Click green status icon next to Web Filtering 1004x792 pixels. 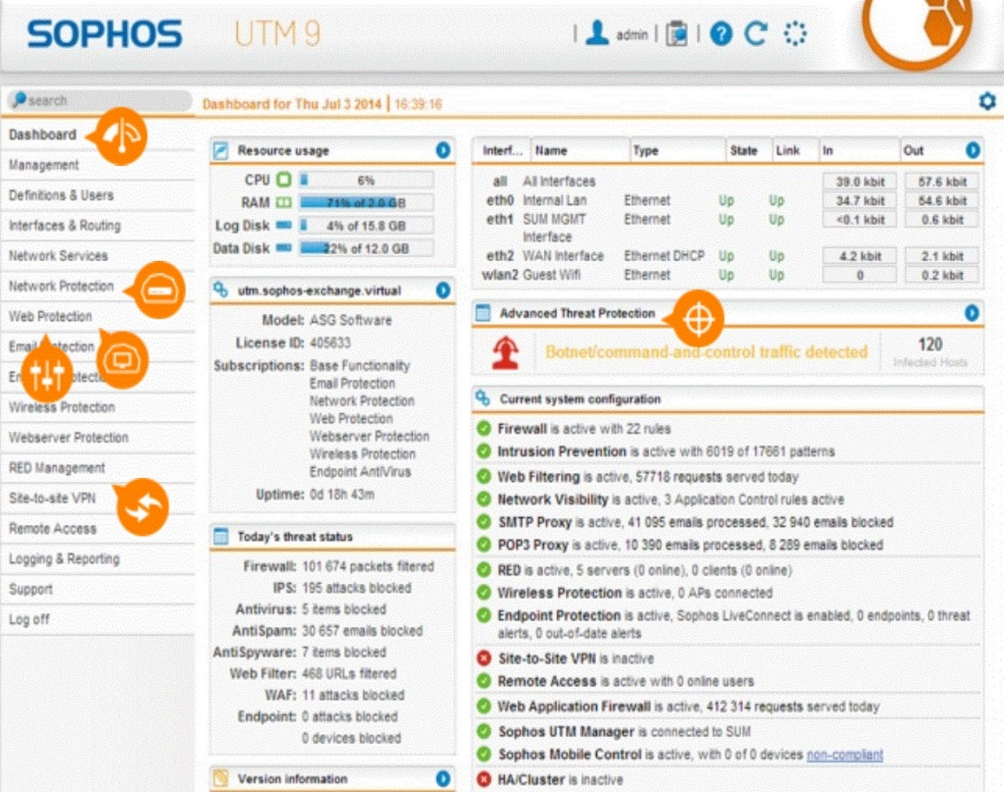pyautogui.click(x=484, y=476)
